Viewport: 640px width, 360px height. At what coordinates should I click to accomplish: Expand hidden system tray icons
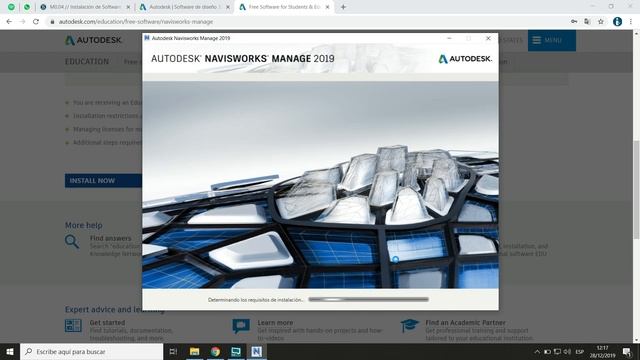pos(537,351)
